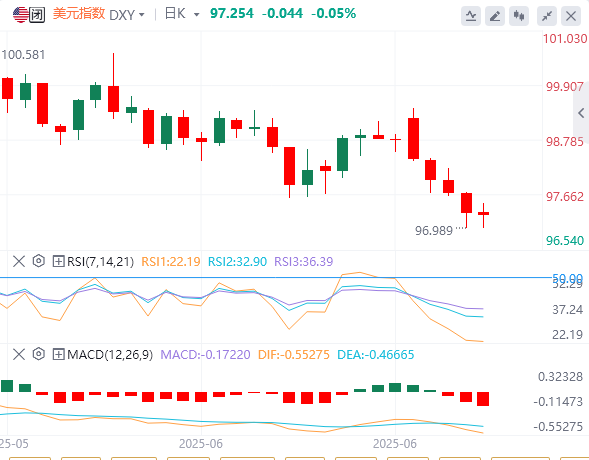Open RSI indicator settings gear
This screenshot has width=589, height=460.
[39, 261]
